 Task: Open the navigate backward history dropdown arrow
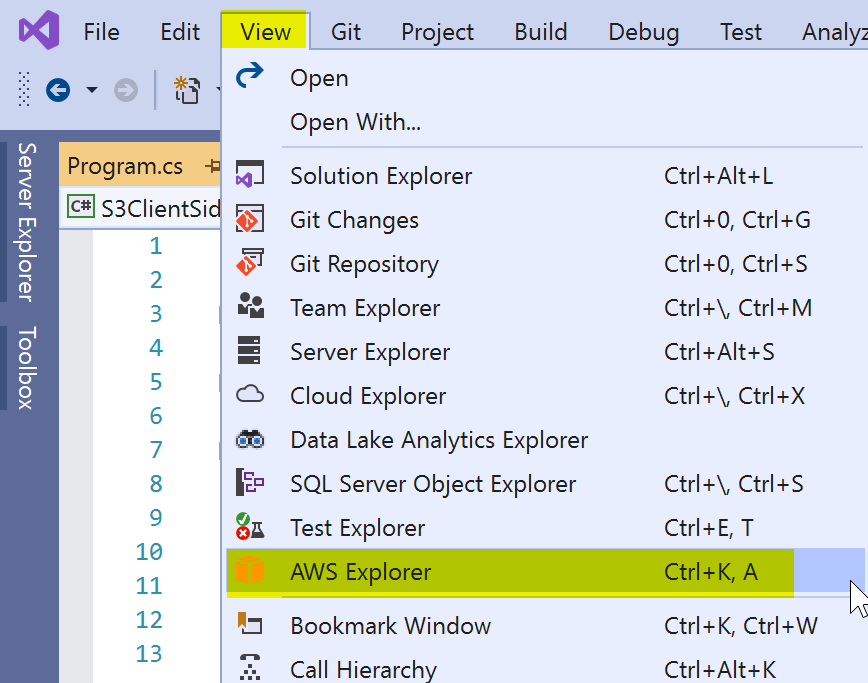[92, 90]
